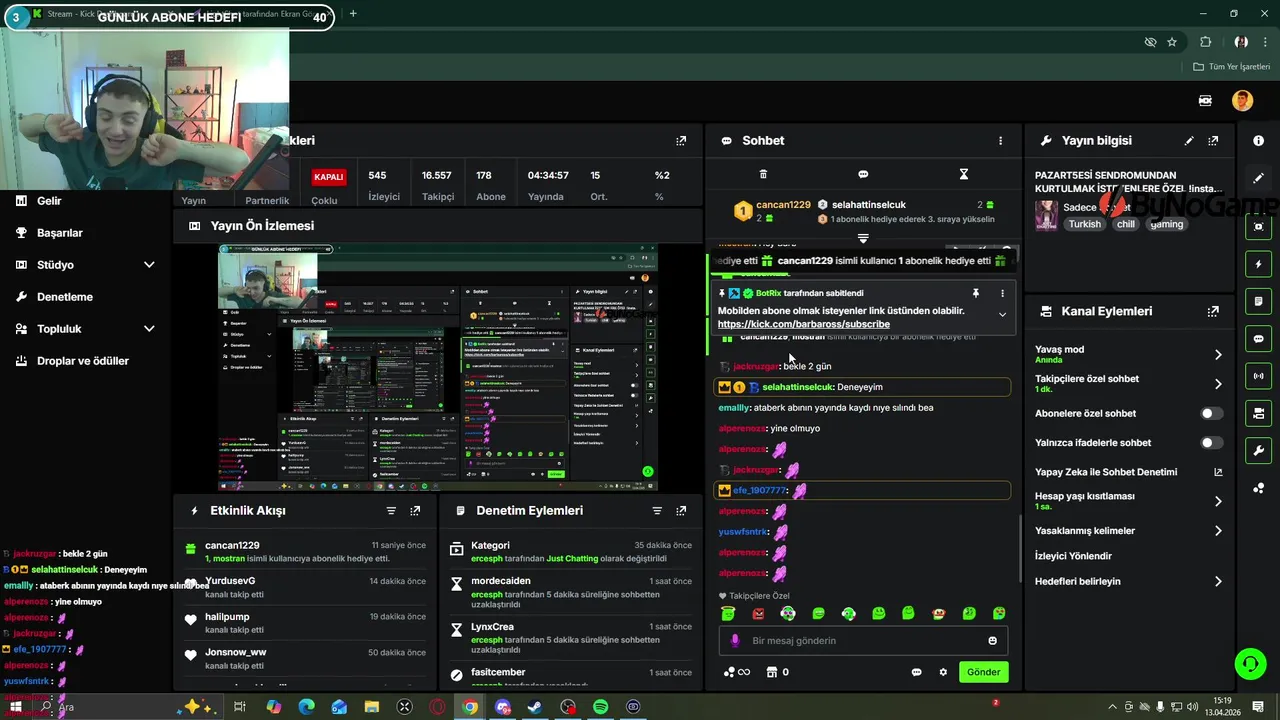
Task: Open Droplar ve ödüller in sidebar
Action: click(x=83, y=361)
